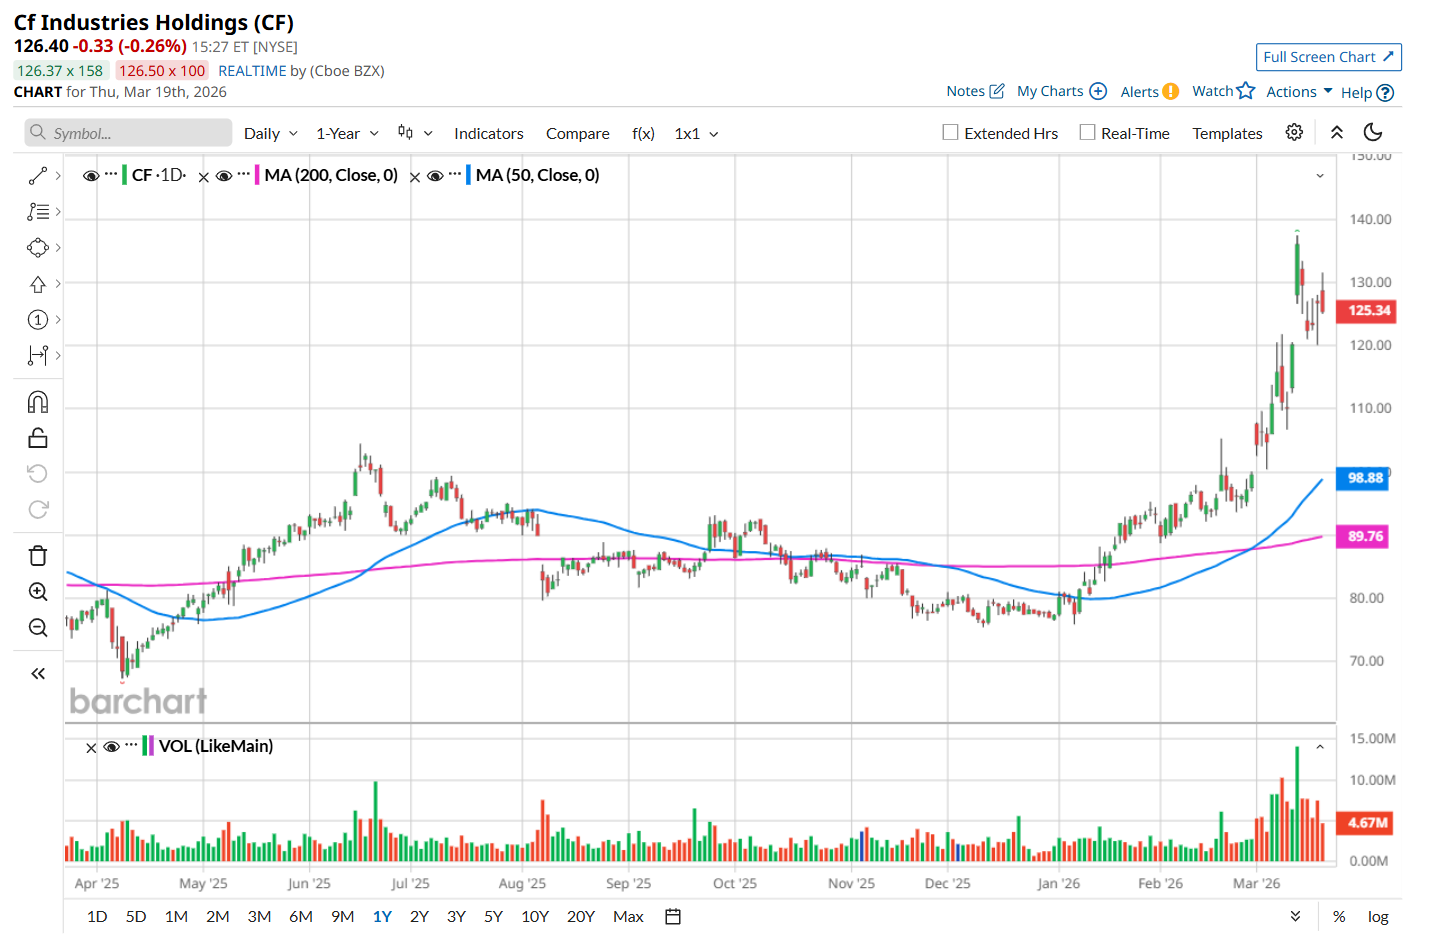The height and width of the screenshot is (952, 1453).
Task: Open the Daily interval dropdown
Action: point(270,133)
